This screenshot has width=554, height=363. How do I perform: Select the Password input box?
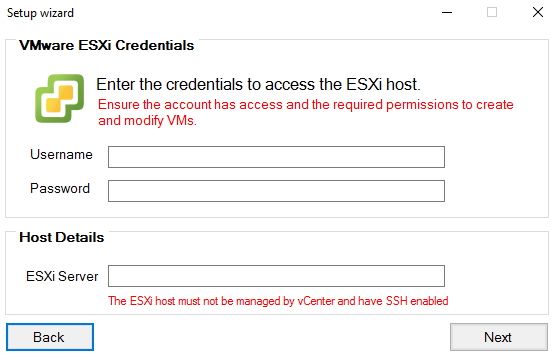click(x=276, y=191)
